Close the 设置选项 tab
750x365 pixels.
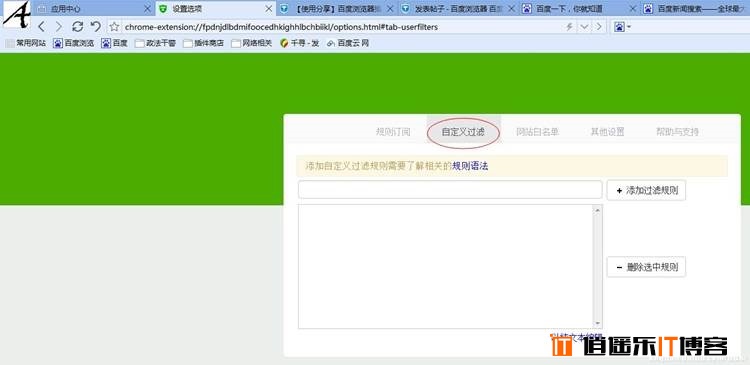(268, 9)
